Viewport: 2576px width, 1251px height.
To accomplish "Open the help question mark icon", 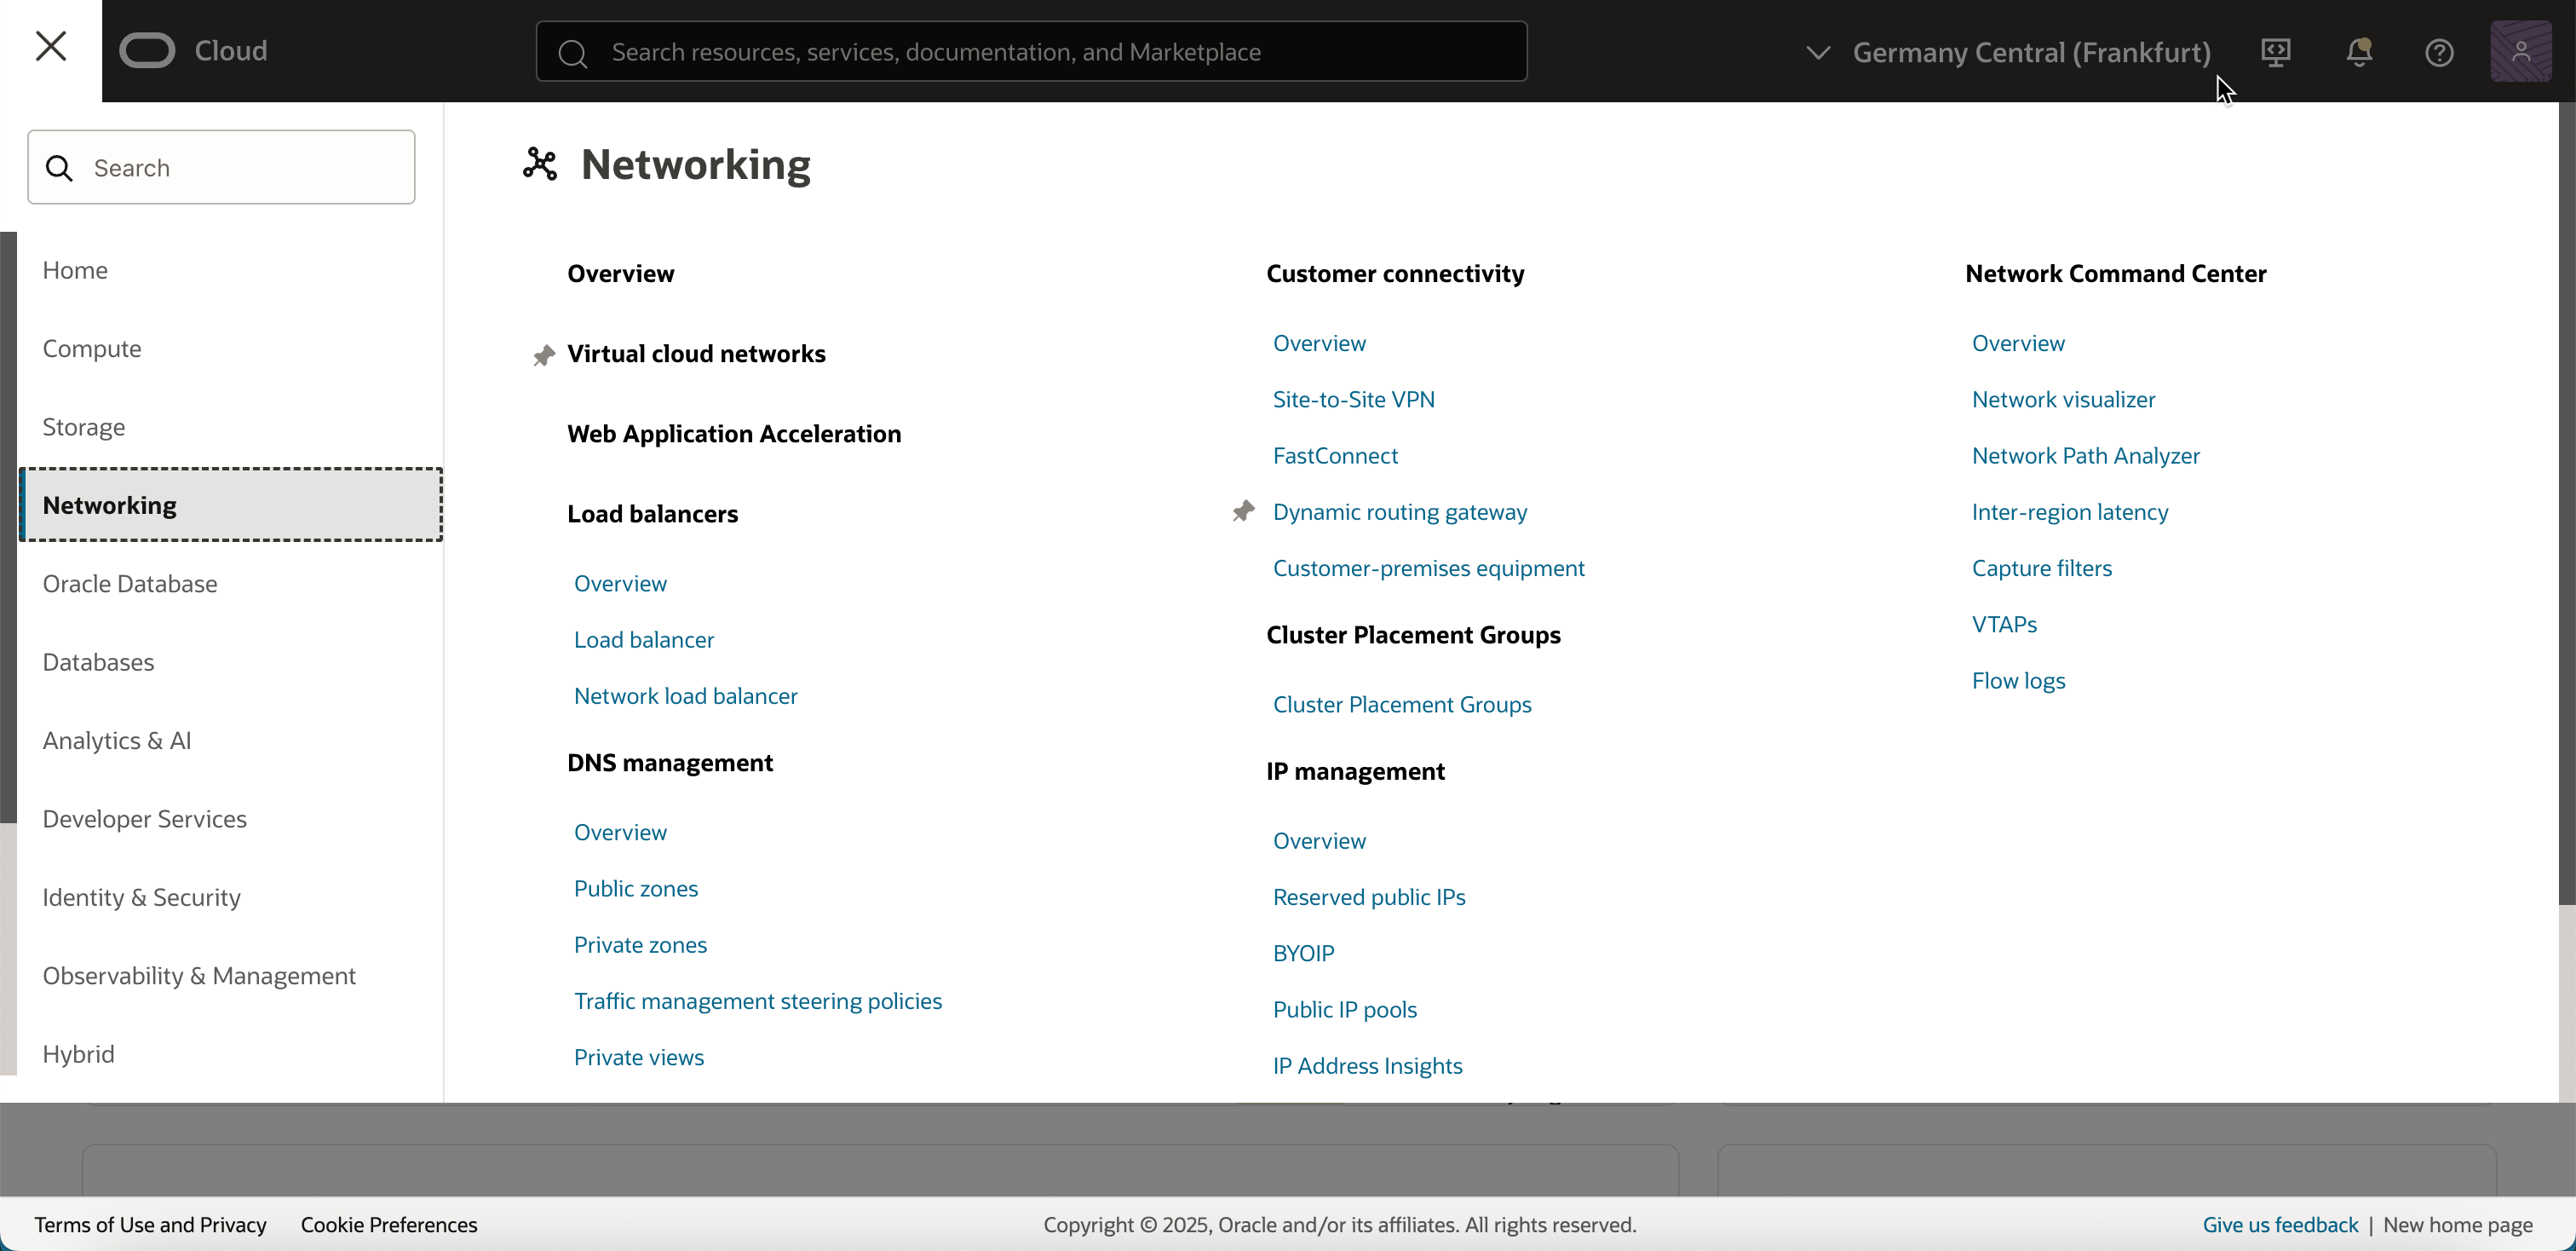I will (x=2439, y=52).
